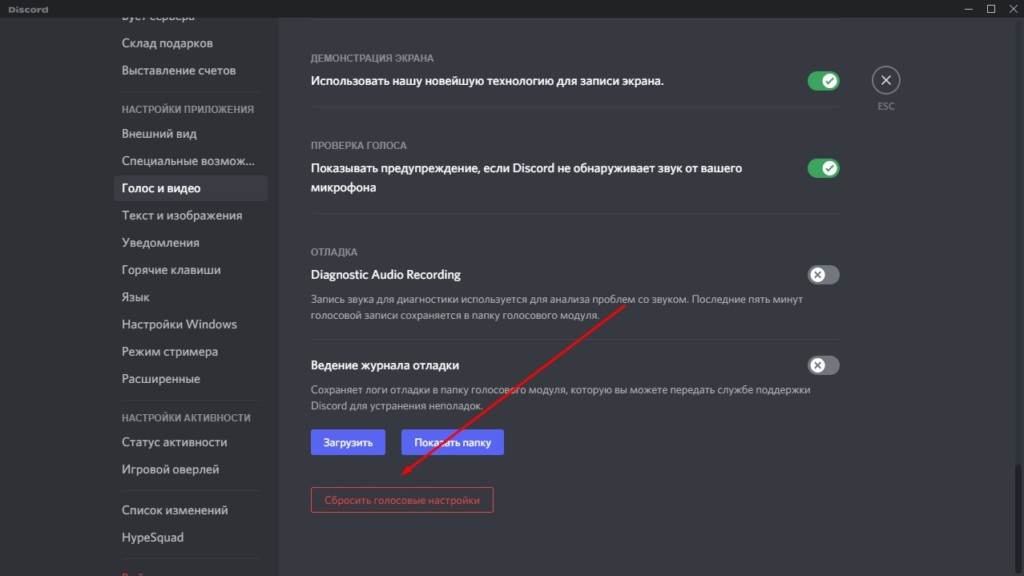1024x576 pixels.
Task: Enable Diagnostic Audio Recording switch
Action: click(x=823, y=275)
